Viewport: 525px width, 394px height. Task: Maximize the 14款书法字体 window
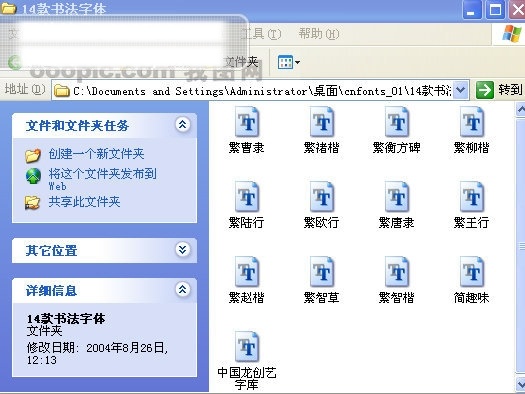(496, 9)
